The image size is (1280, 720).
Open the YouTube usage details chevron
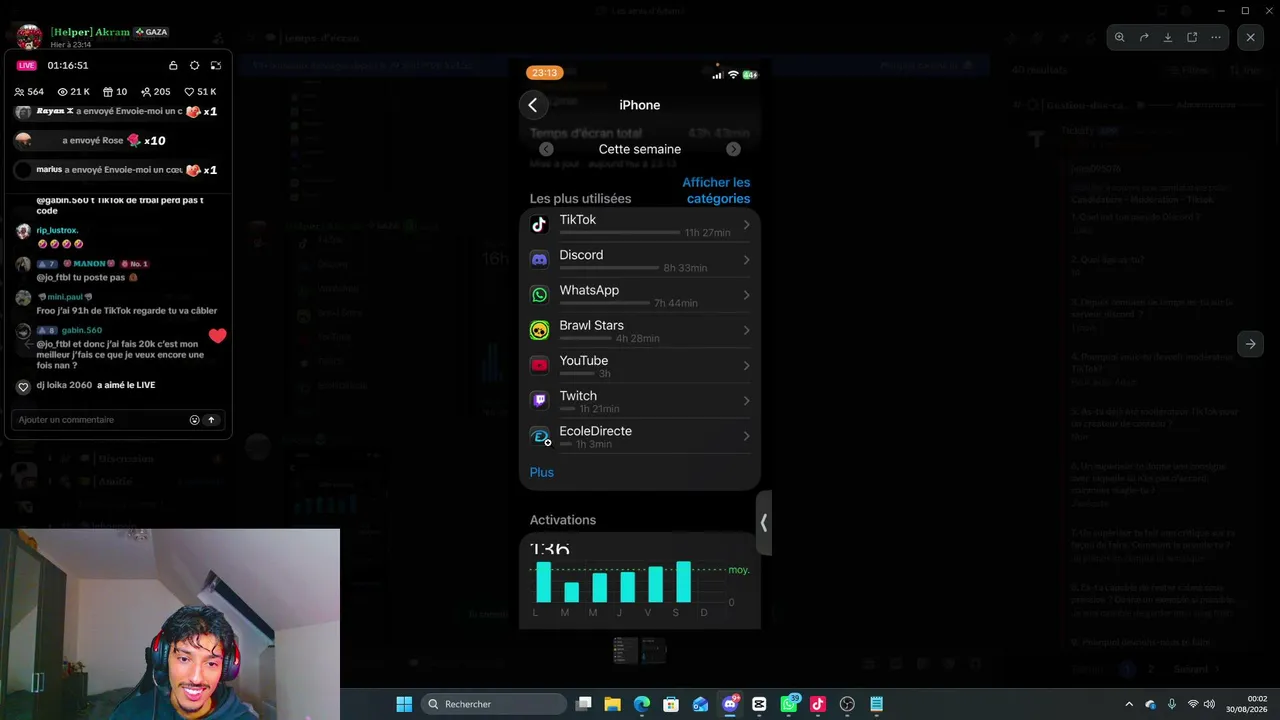pos(746,366)
